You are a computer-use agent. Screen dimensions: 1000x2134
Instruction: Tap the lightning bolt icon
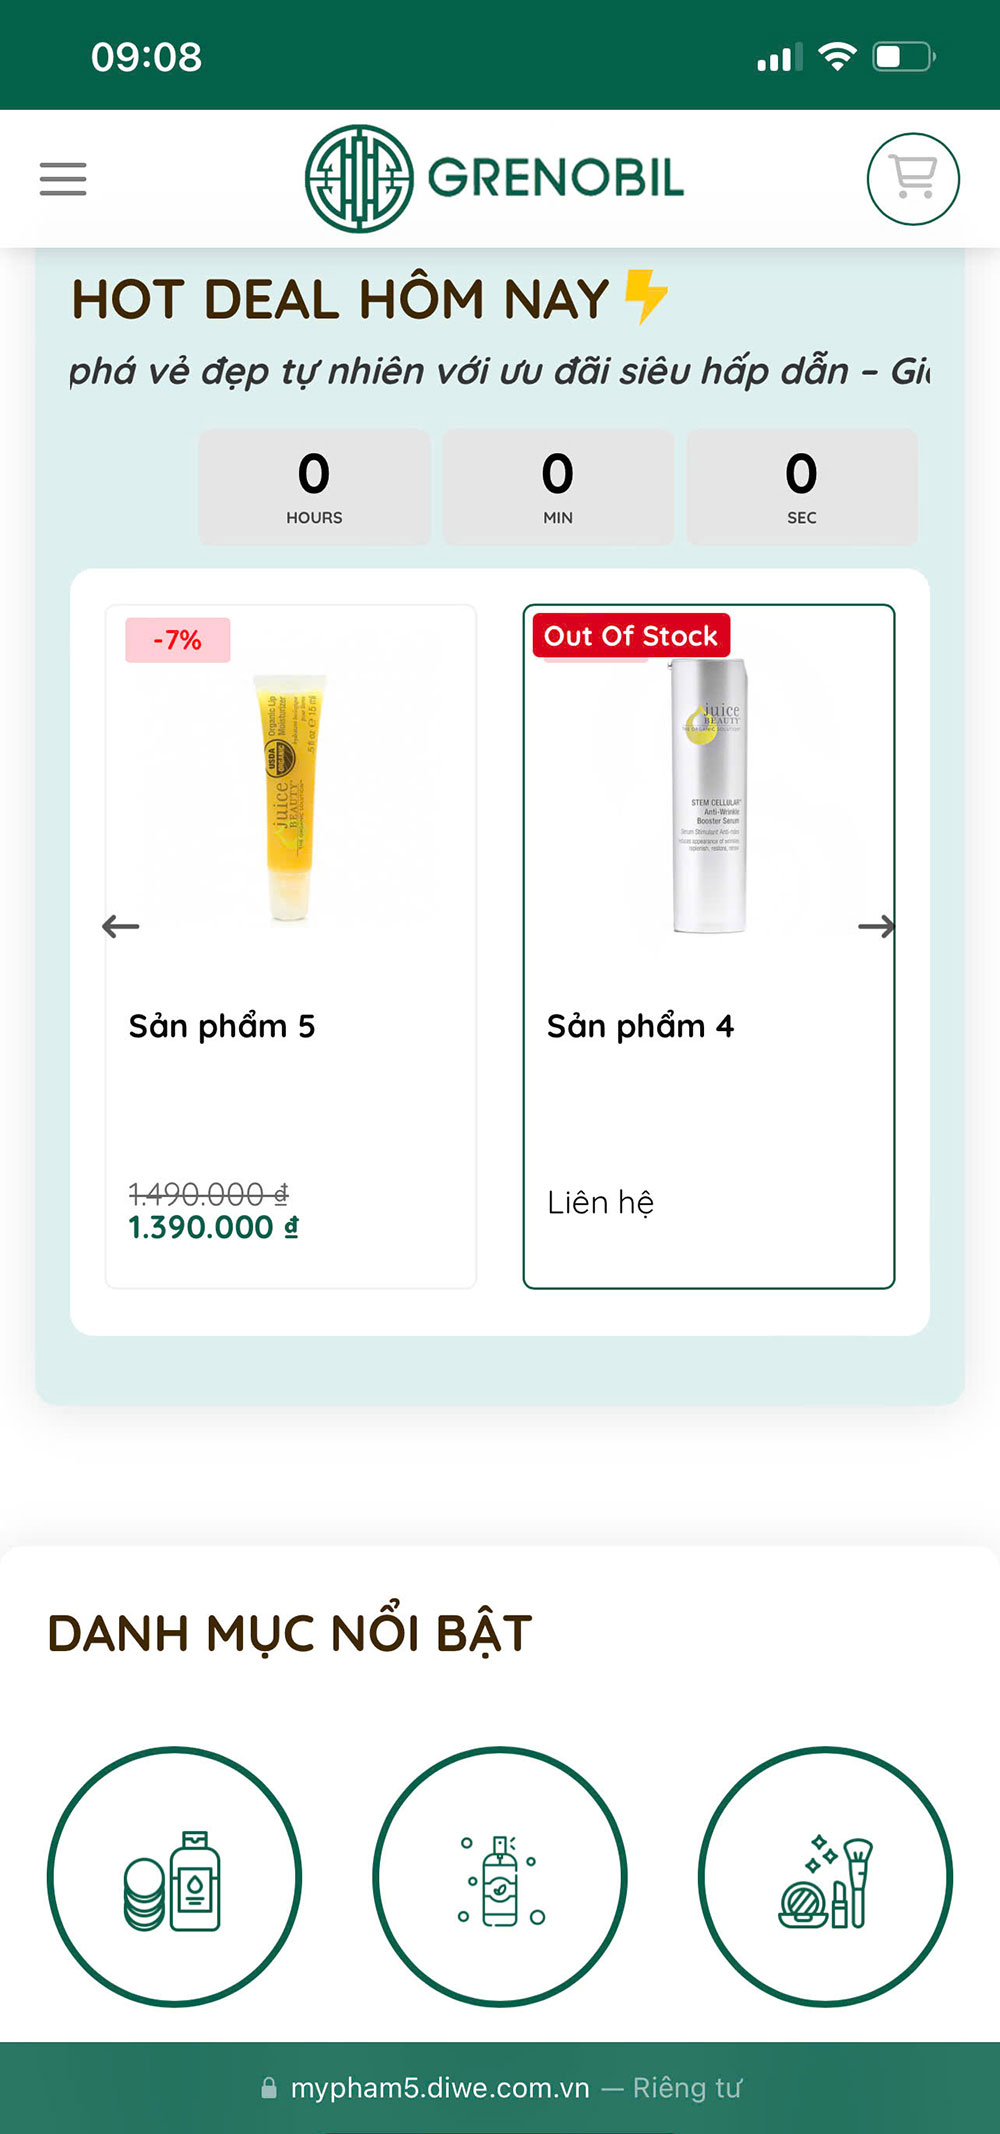coord(646,297)
